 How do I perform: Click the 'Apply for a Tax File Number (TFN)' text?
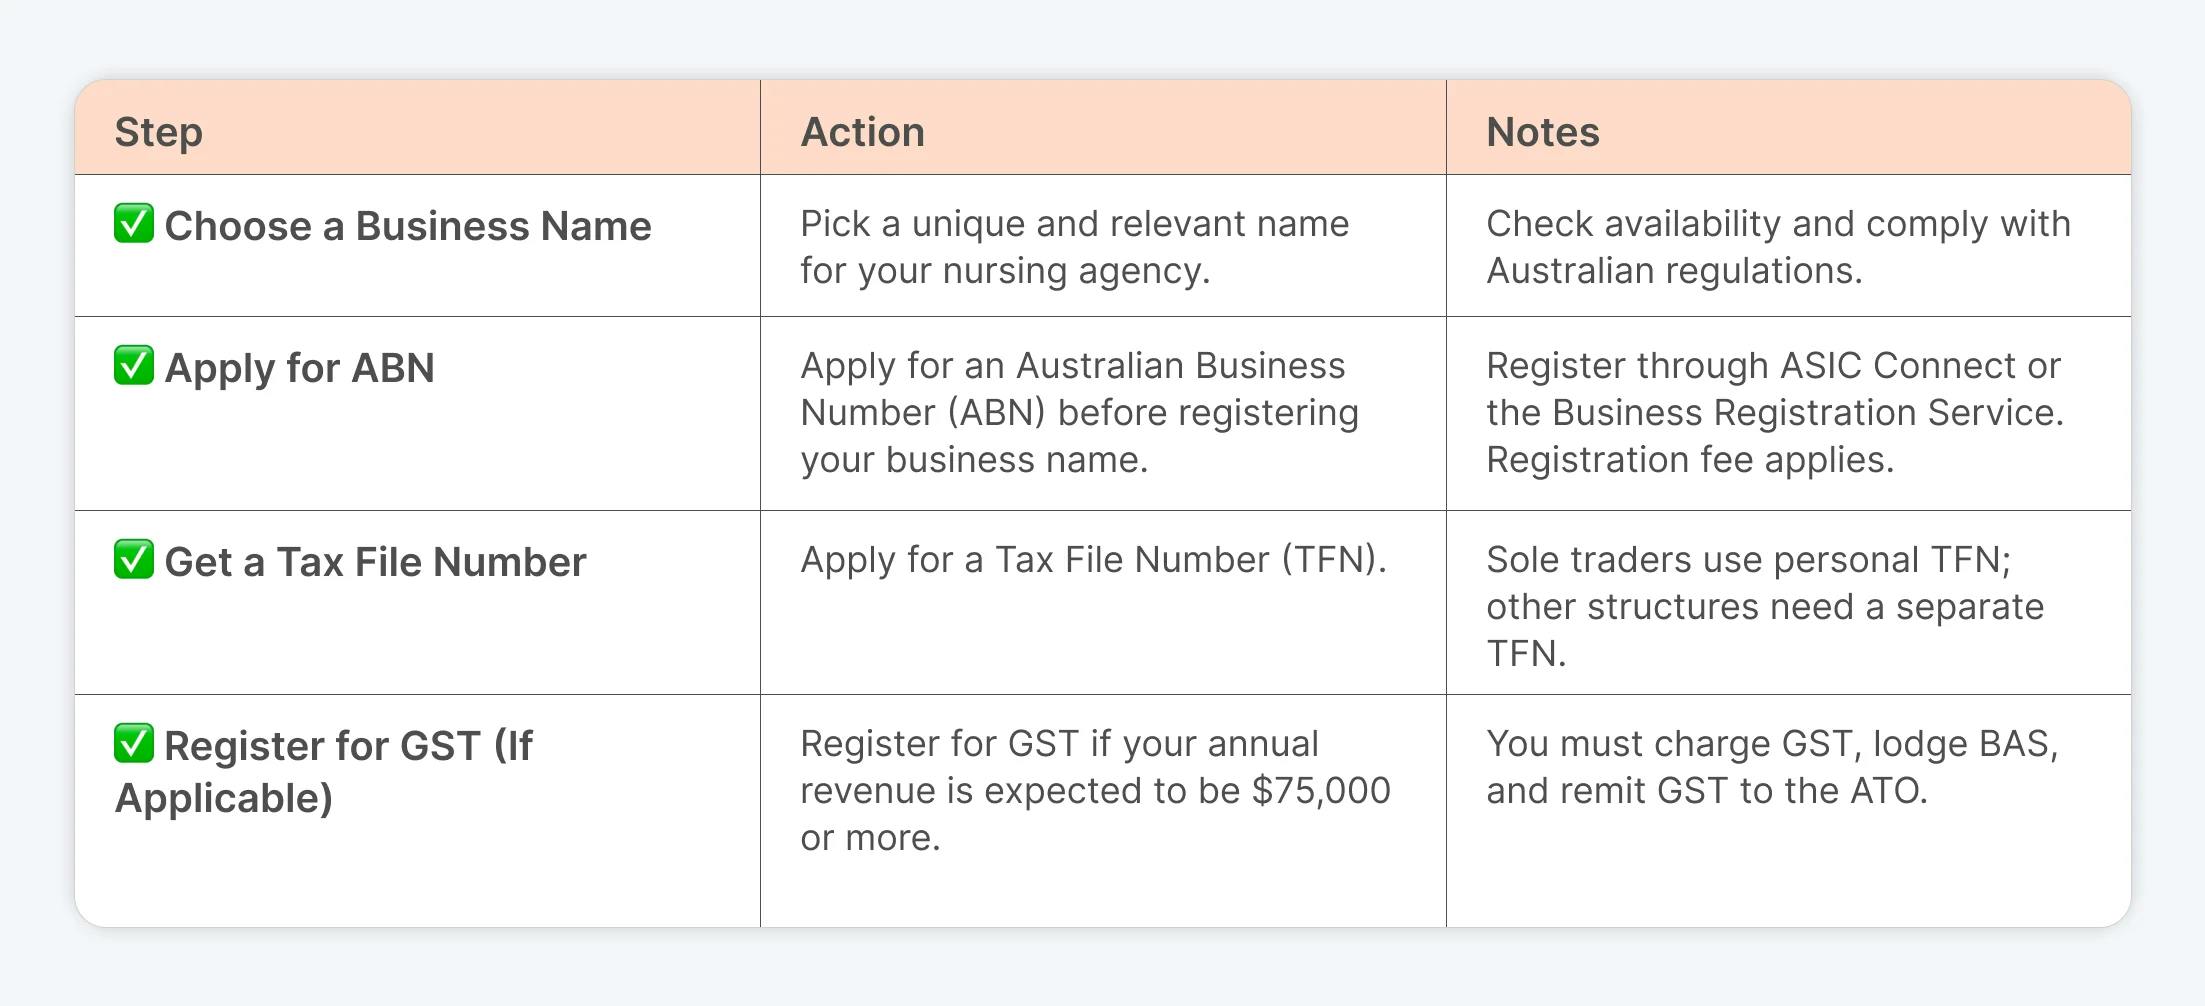[1093, 560]
